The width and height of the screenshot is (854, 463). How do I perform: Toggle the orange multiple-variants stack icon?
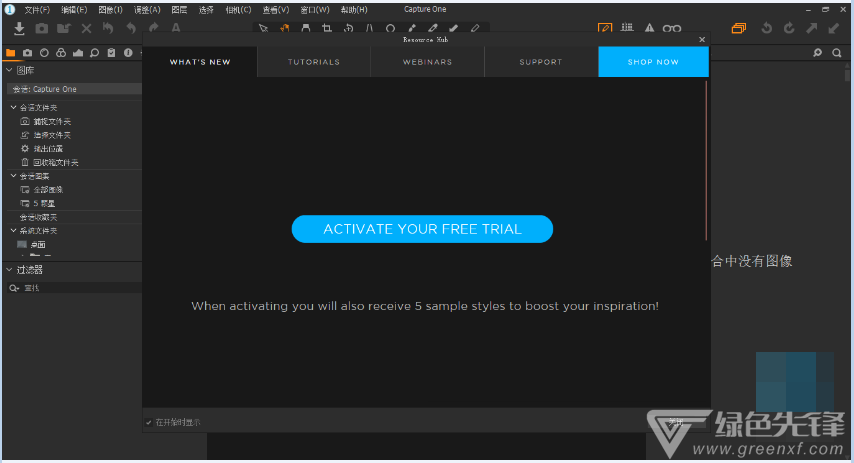(739, 28)
